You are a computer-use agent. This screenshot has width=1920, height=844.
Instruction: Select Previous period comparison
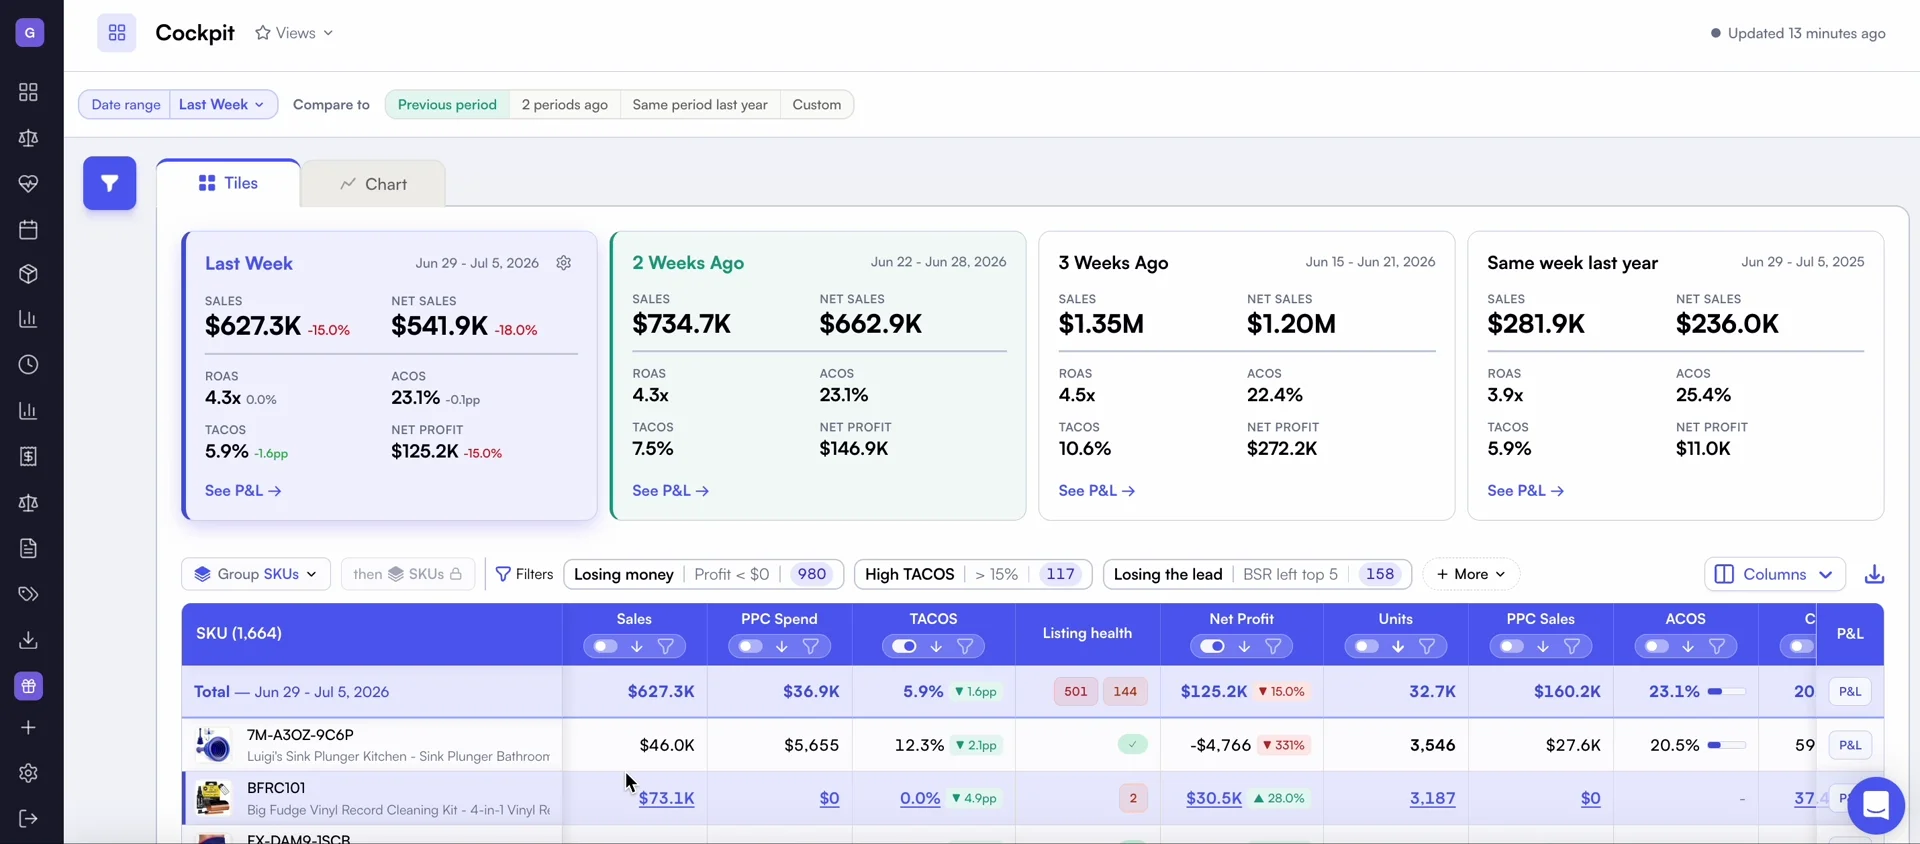[x=447, y=105]
